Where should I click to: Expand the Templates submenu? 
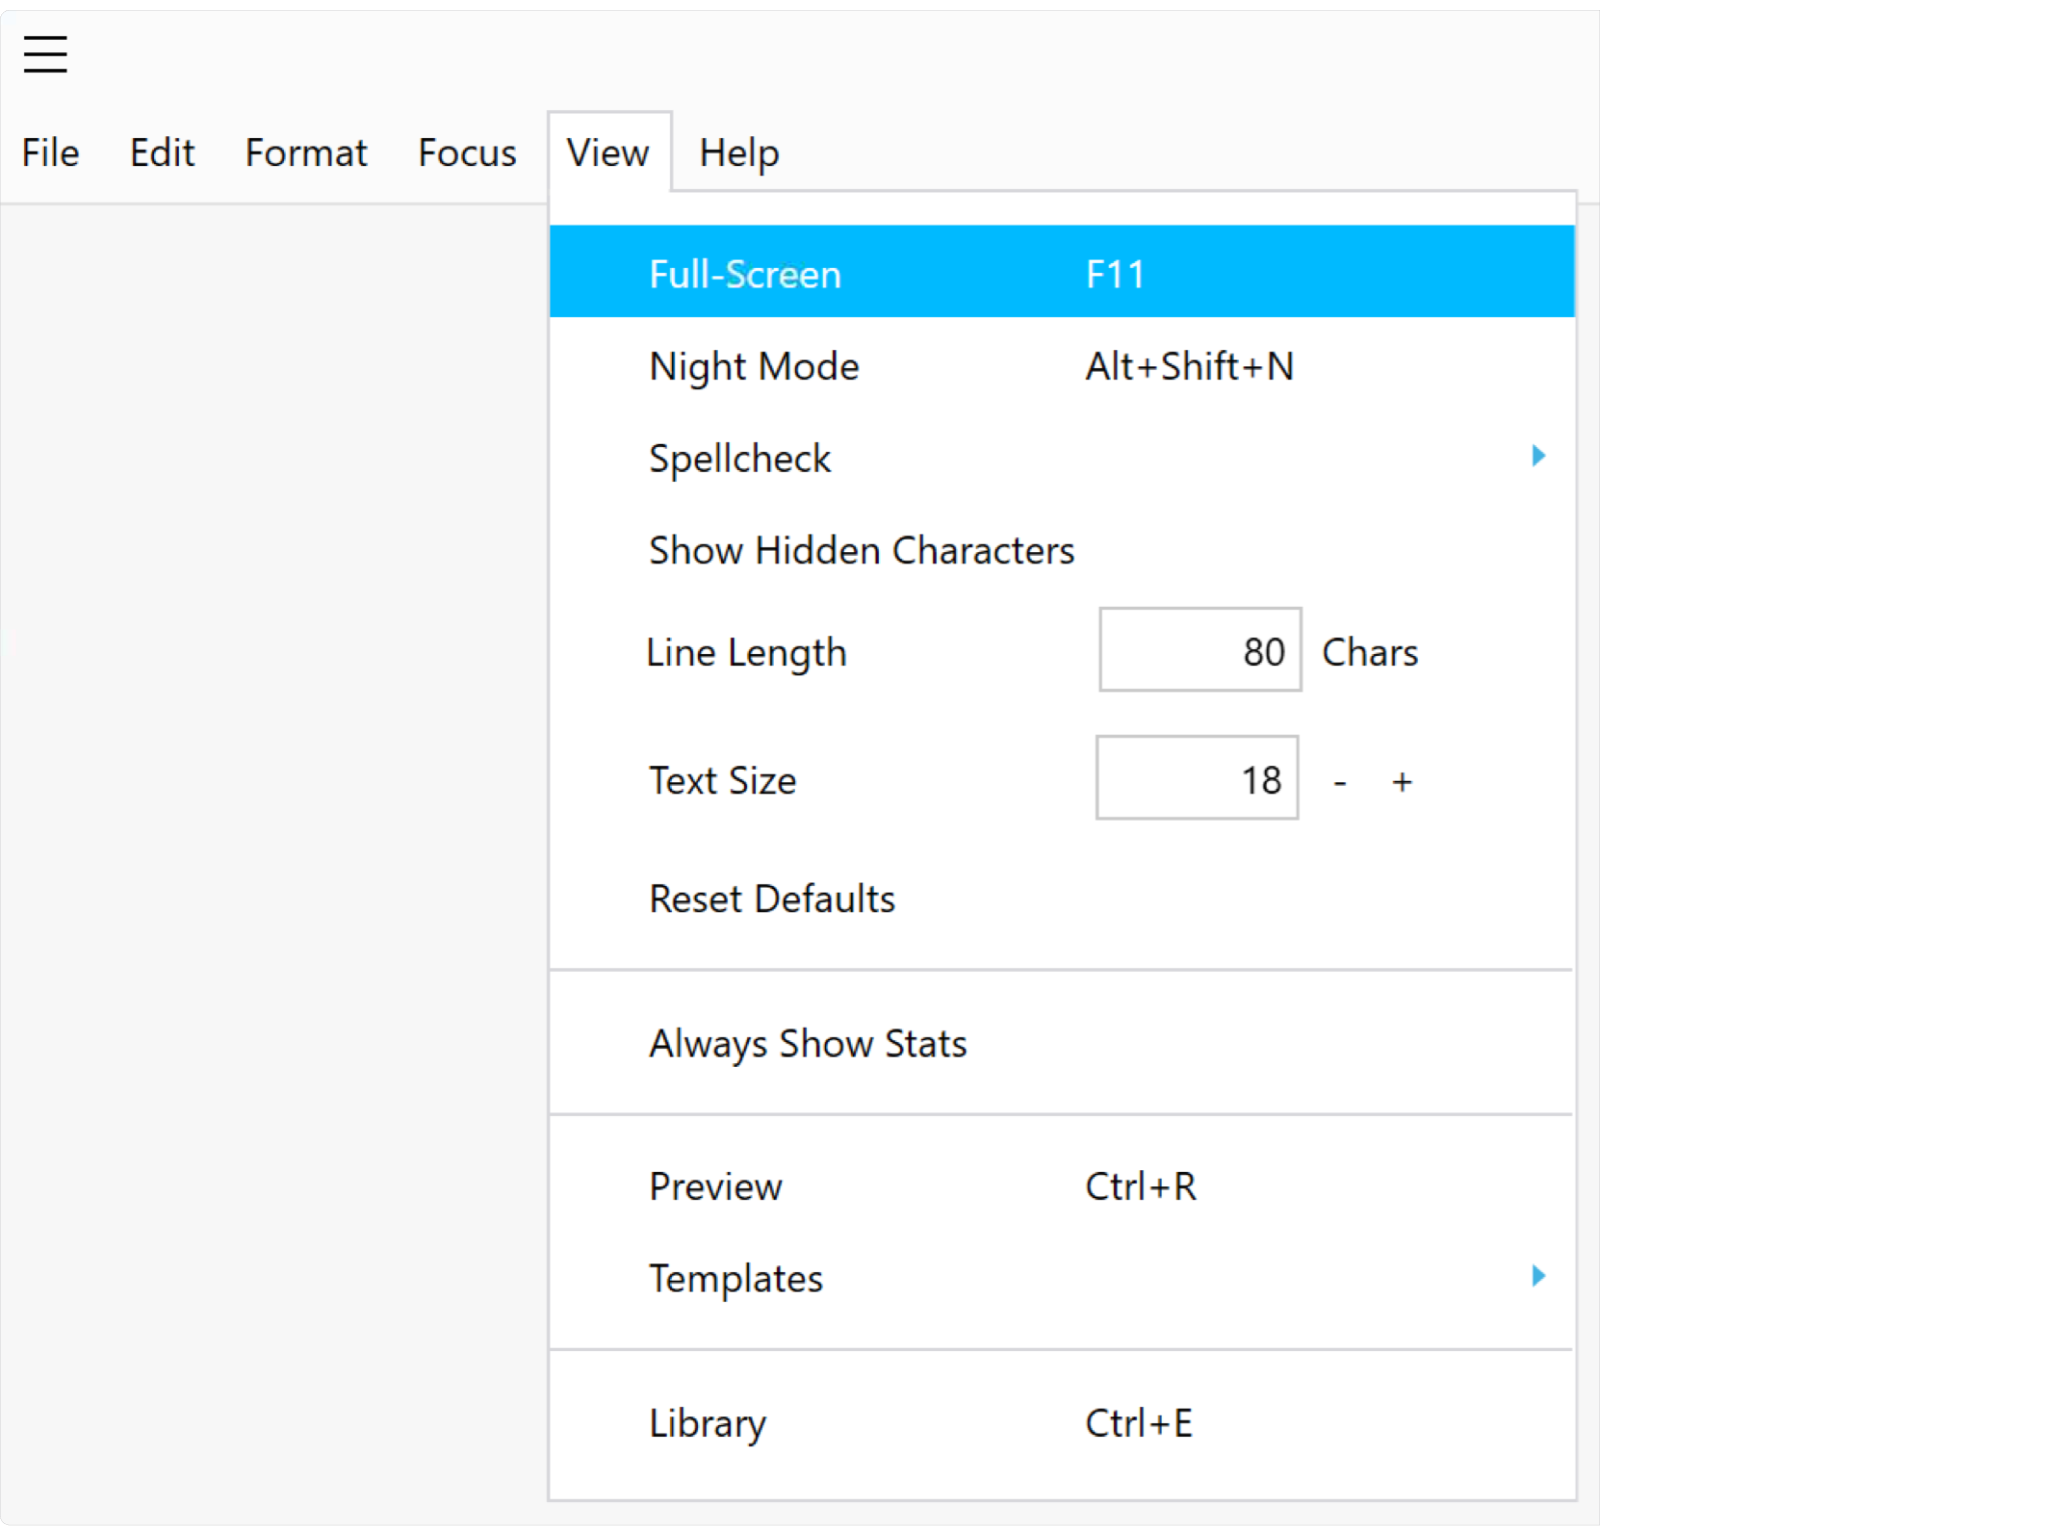tap(1062, 1278)
